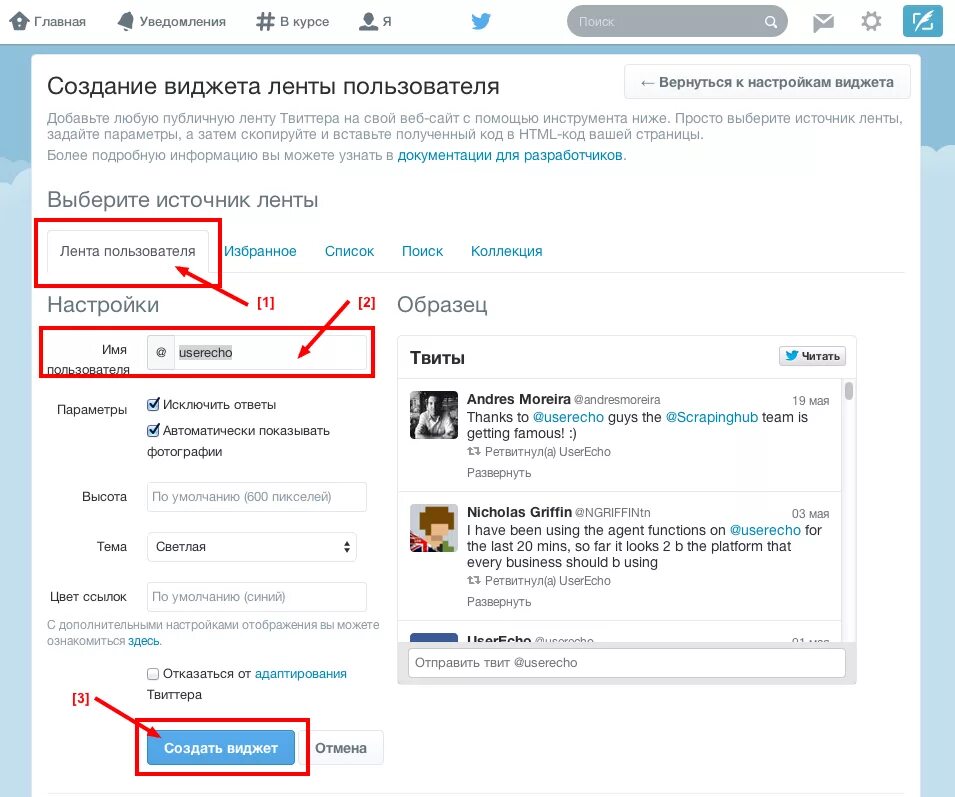Expand Nicholas Griffin's tweet with Развернуть
Image resolution: width=955 pixels, height=797 pixels.
tap(499, 602)
